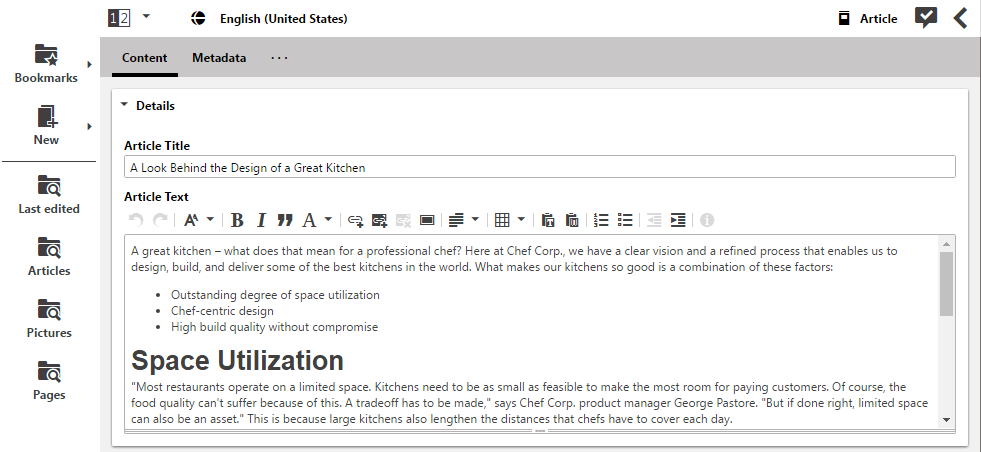Insert embedded image block icon

tap(427, 220)
